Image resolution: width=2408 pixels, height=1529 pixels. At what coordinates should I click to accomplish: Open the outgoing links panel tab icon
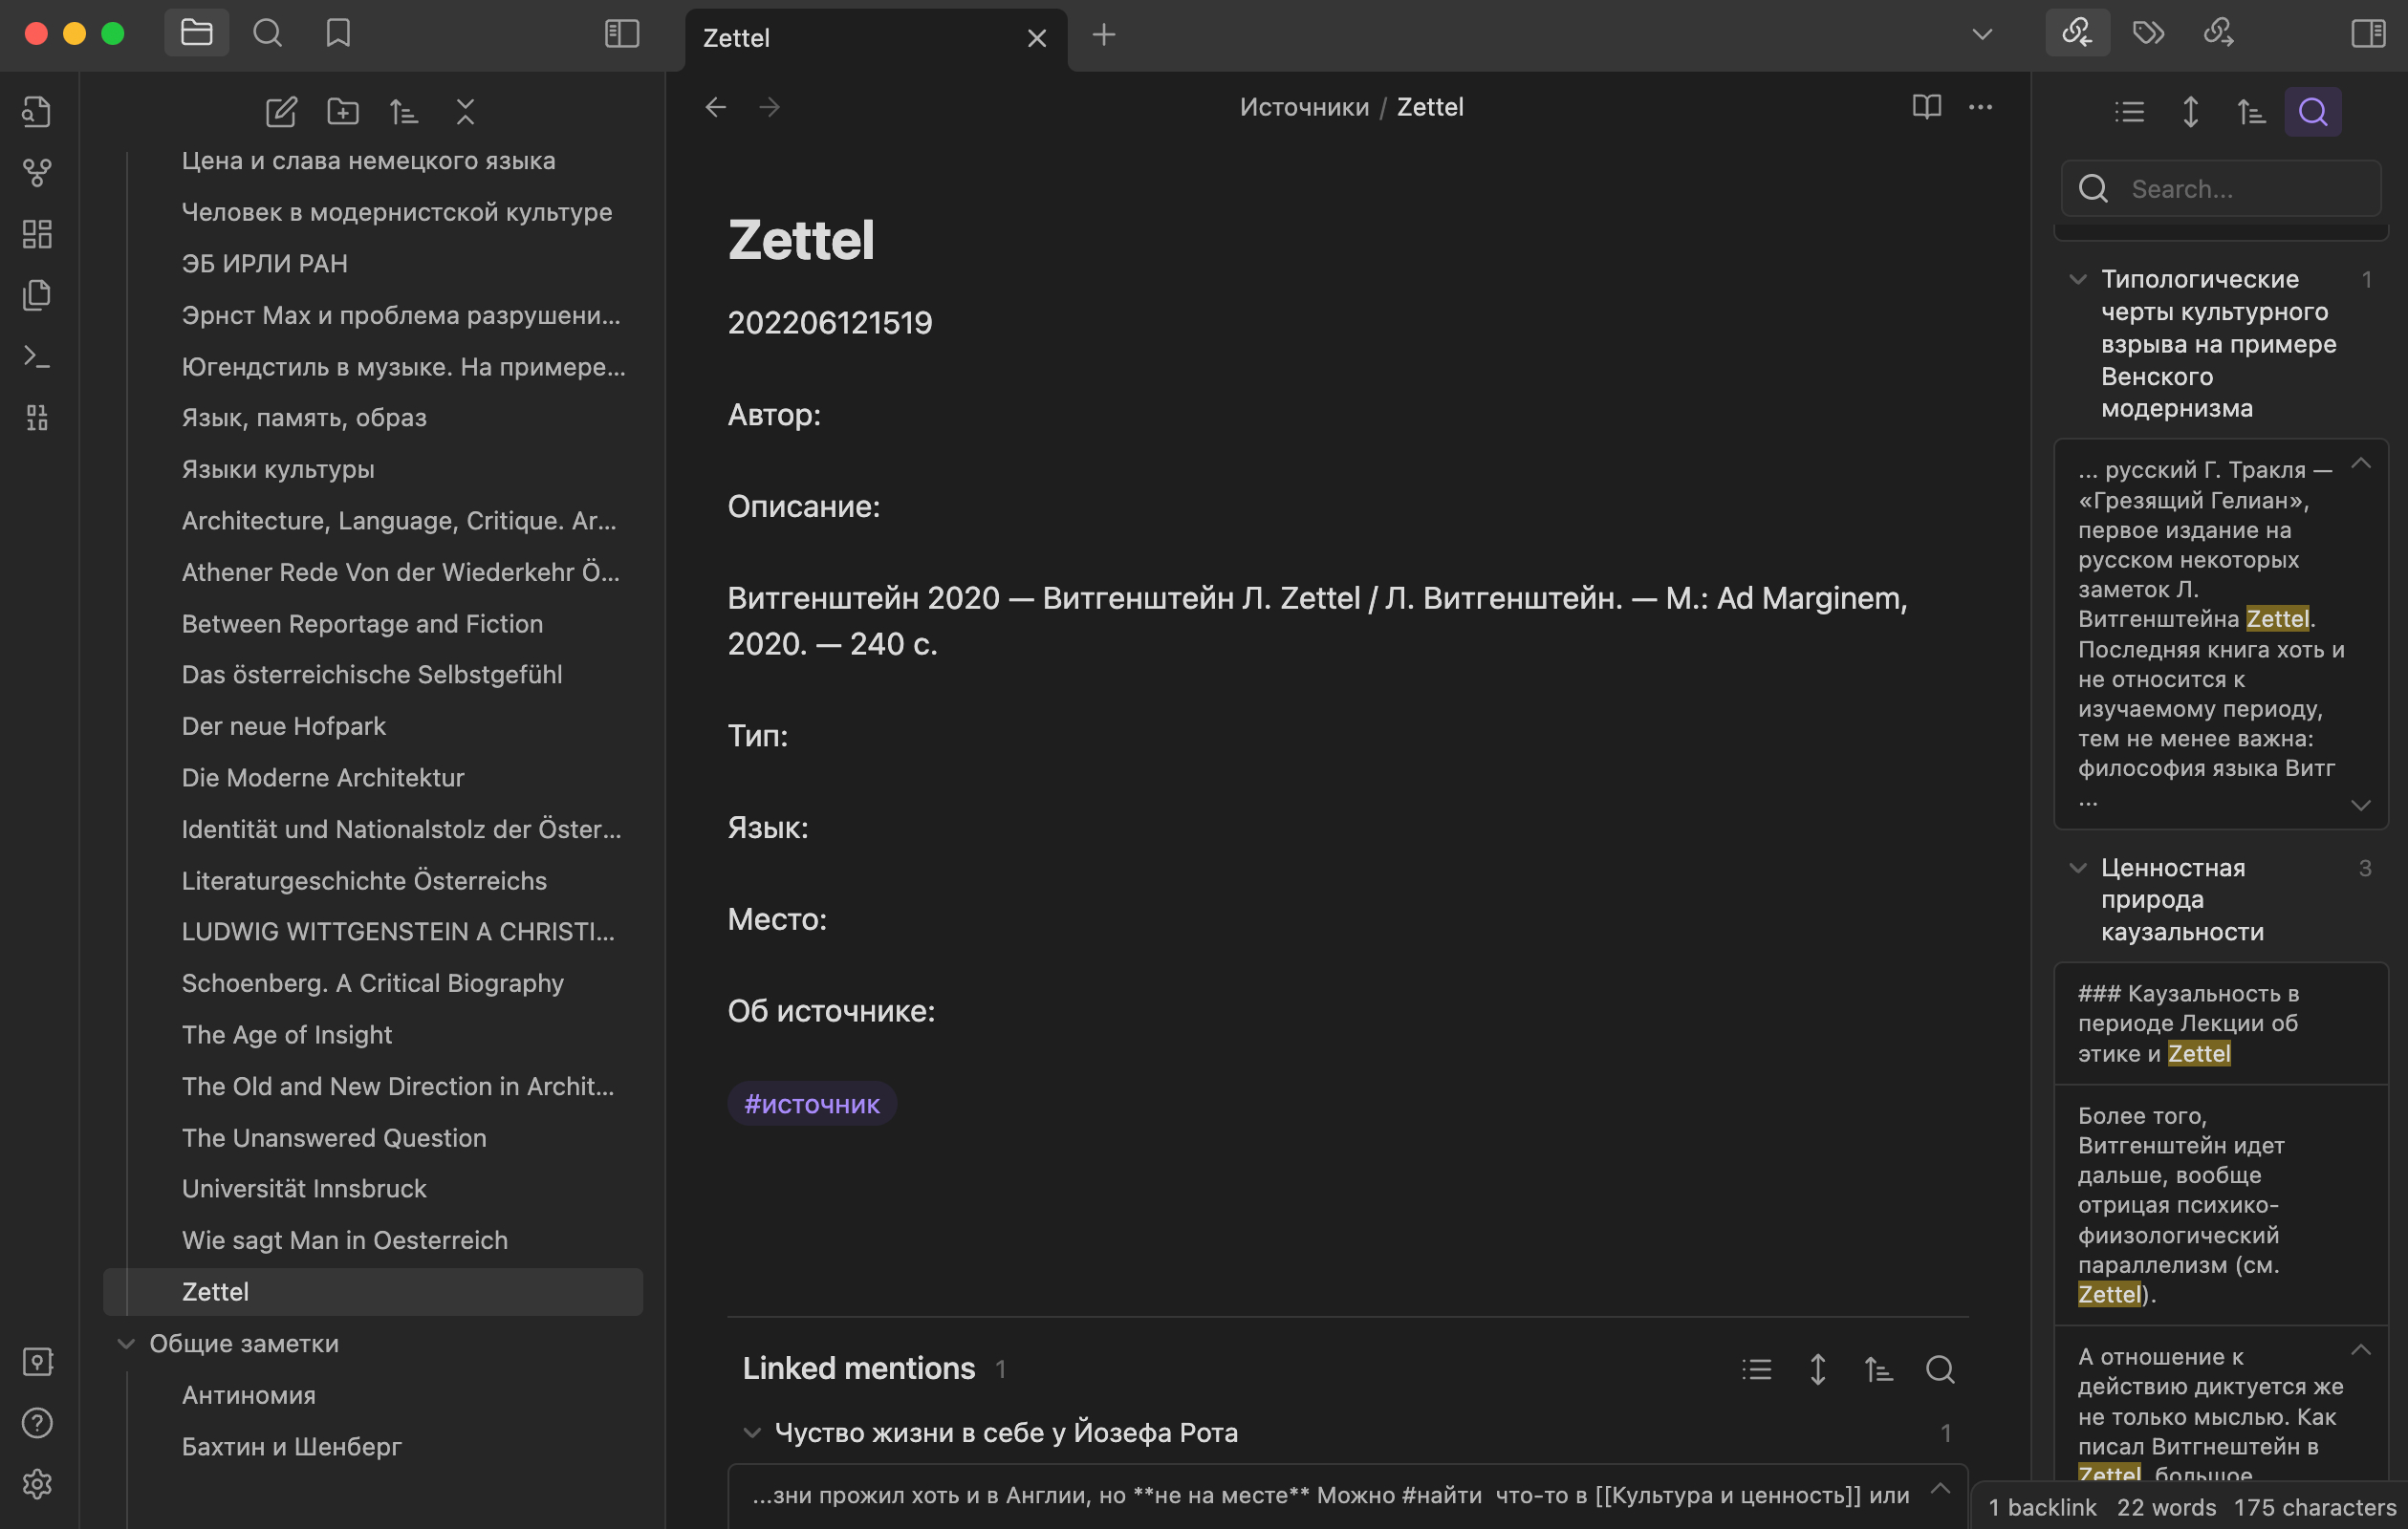[x=2219, y=34]
